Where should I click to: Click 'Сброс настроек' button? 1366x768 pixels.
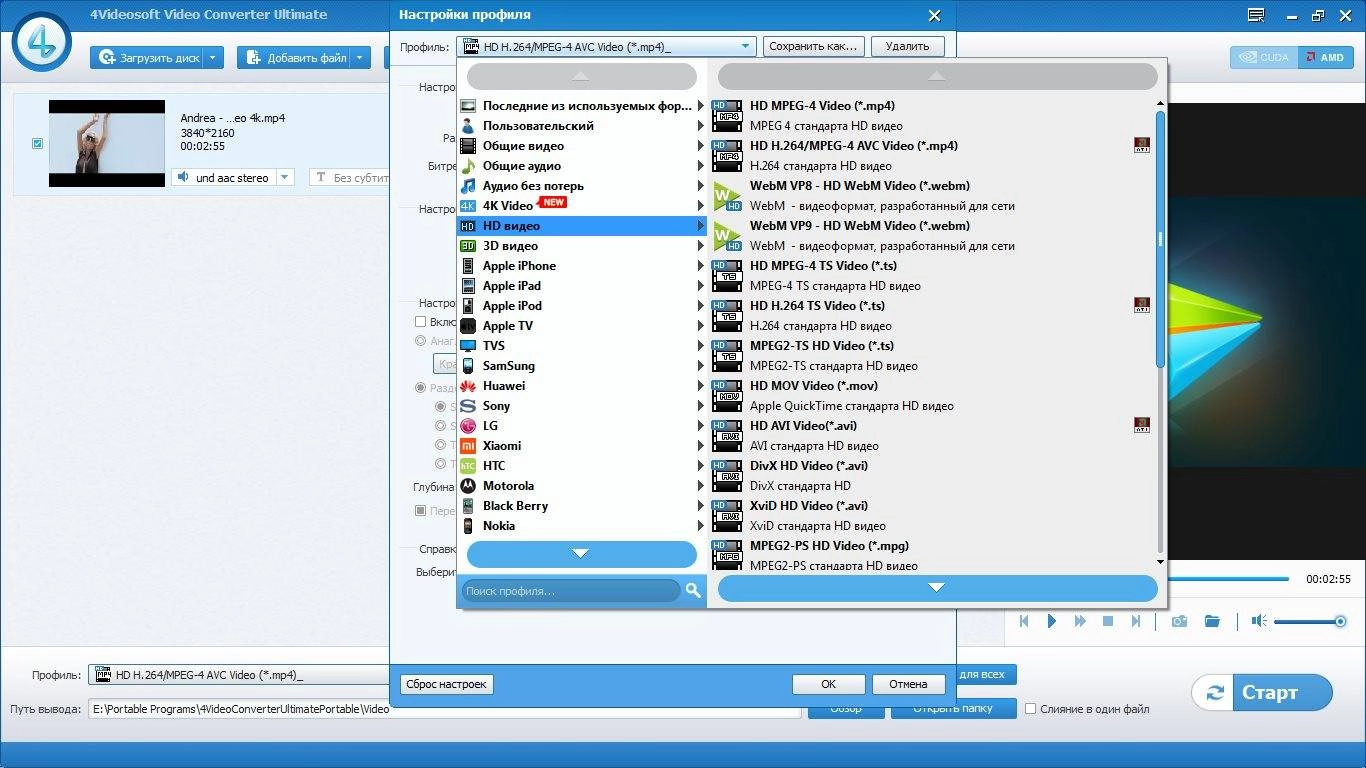pos(447,684)
